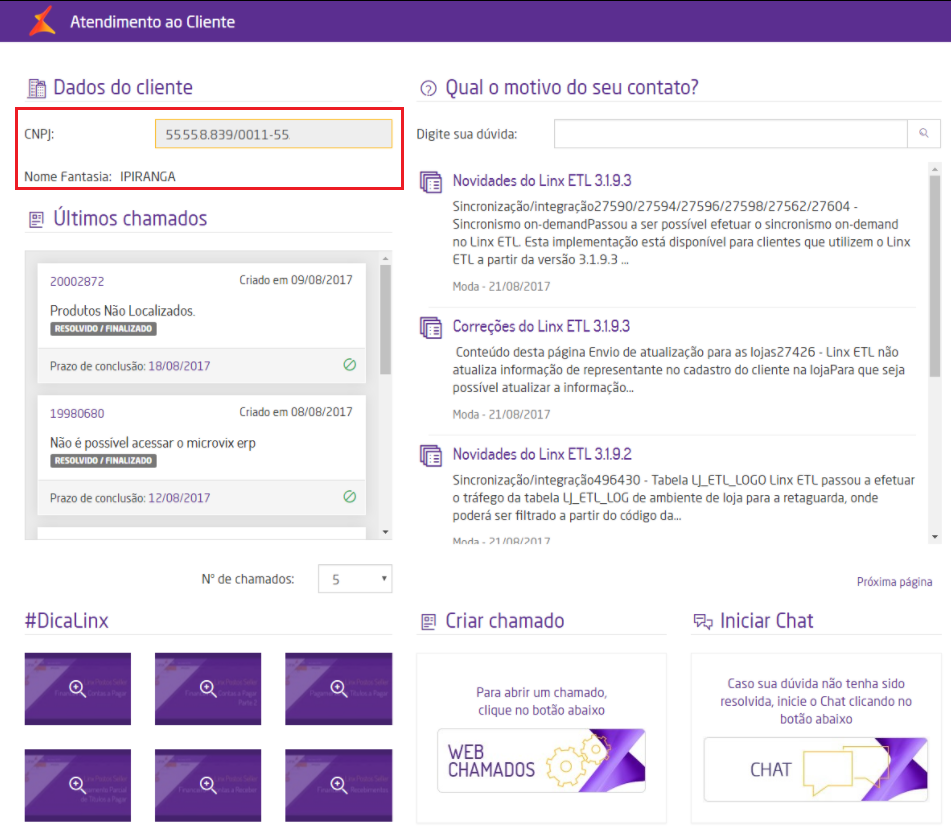Open third DicaLinx video thumbnail, top row
The image size is (951, 833).
pyautogui.click(x=338, y=689)
